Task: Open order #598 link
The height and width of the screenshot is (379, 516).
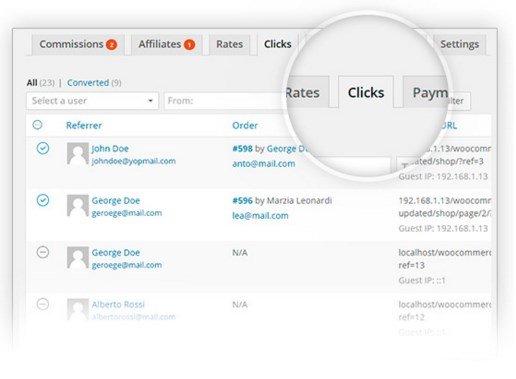Action: (242, 148)
